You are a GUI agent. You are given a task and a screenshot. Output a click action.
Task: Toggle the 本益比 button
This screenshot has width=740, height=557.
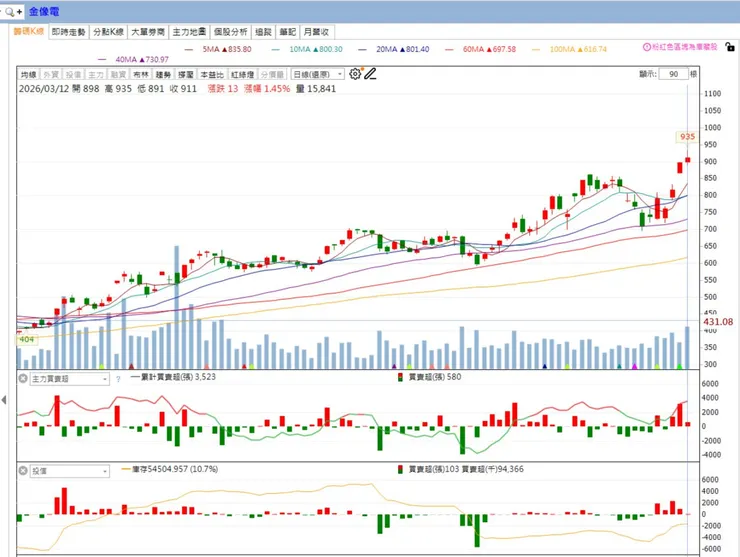point(212,75)
